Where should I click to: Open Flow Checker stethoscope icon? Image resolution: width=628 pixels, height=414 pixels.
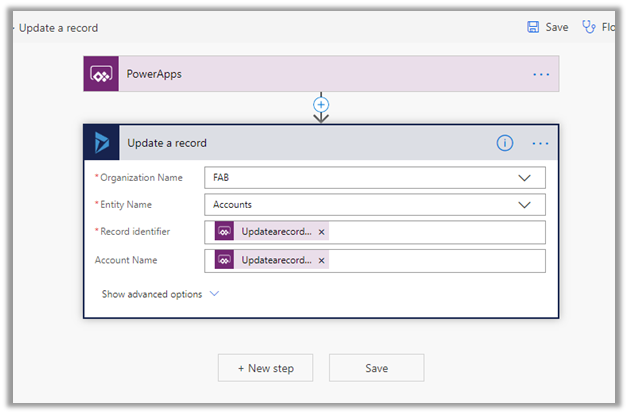[589, 27]
